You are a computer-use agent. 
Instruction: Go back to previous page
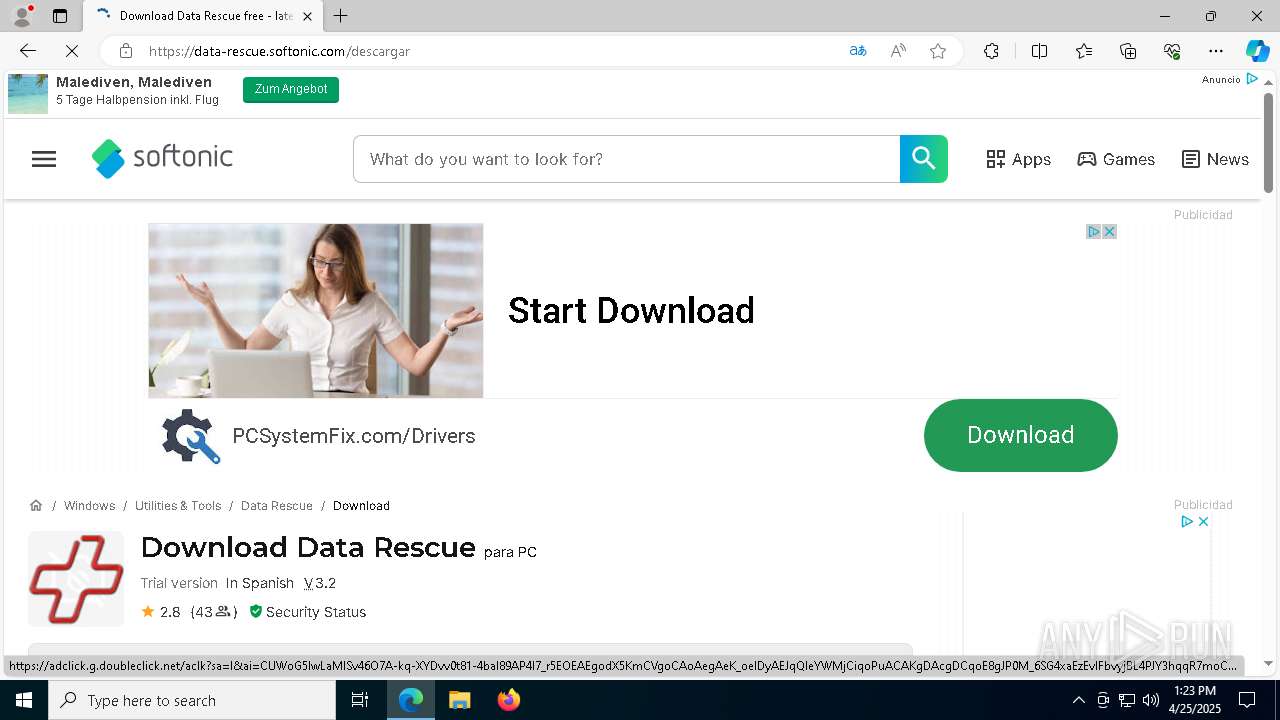coord(28,51)
